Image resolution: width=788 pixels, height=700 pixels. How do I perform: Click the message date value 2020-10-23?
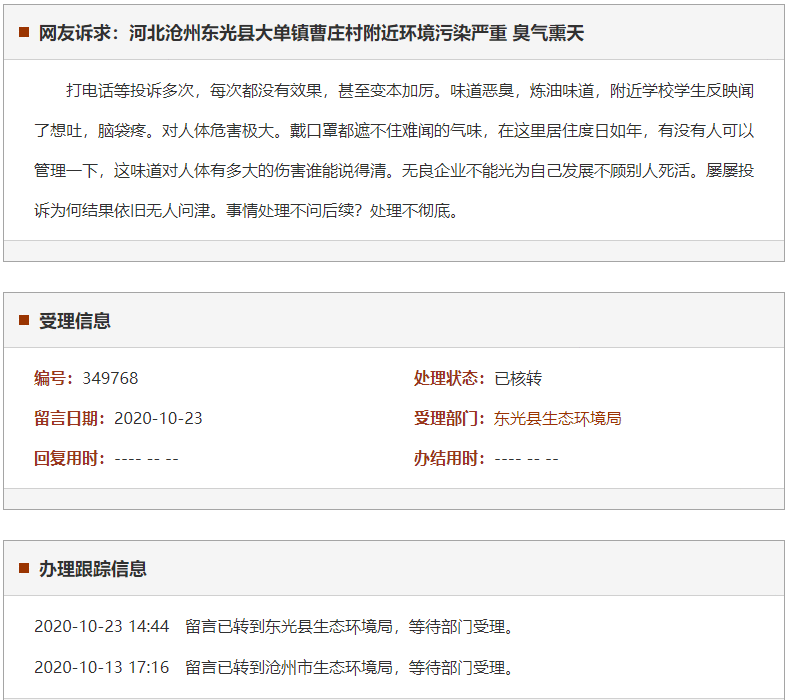pyautogui.click(x=158, y=418)
